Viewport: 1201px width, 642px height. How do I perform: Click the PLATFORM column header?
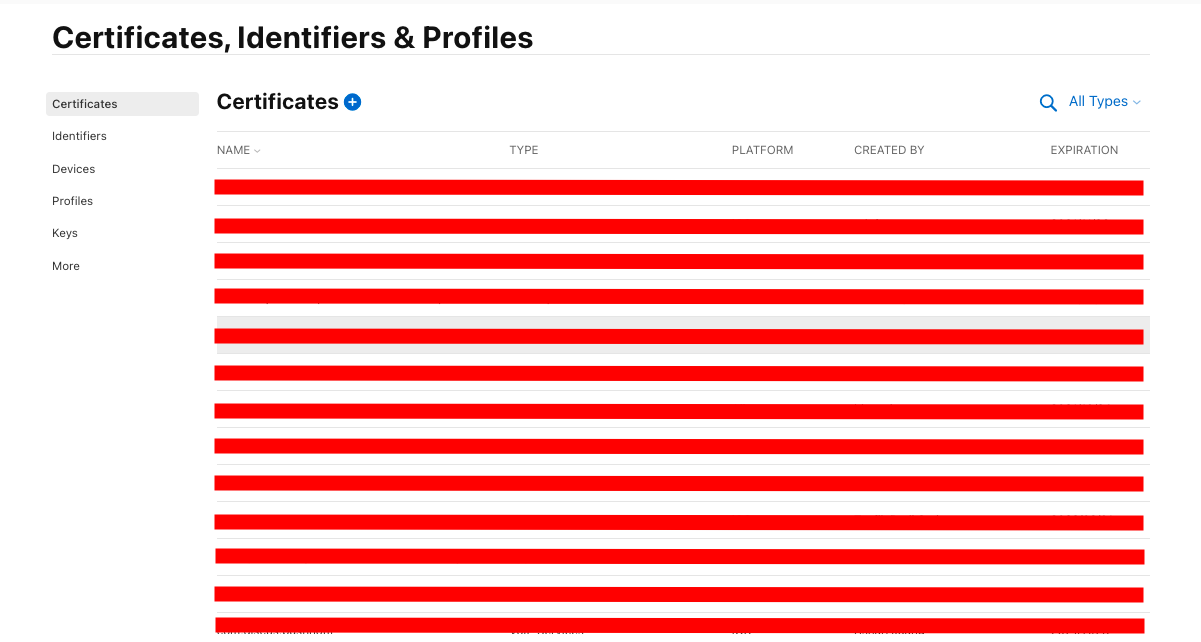pyautogui.click(x=762, y=150)
